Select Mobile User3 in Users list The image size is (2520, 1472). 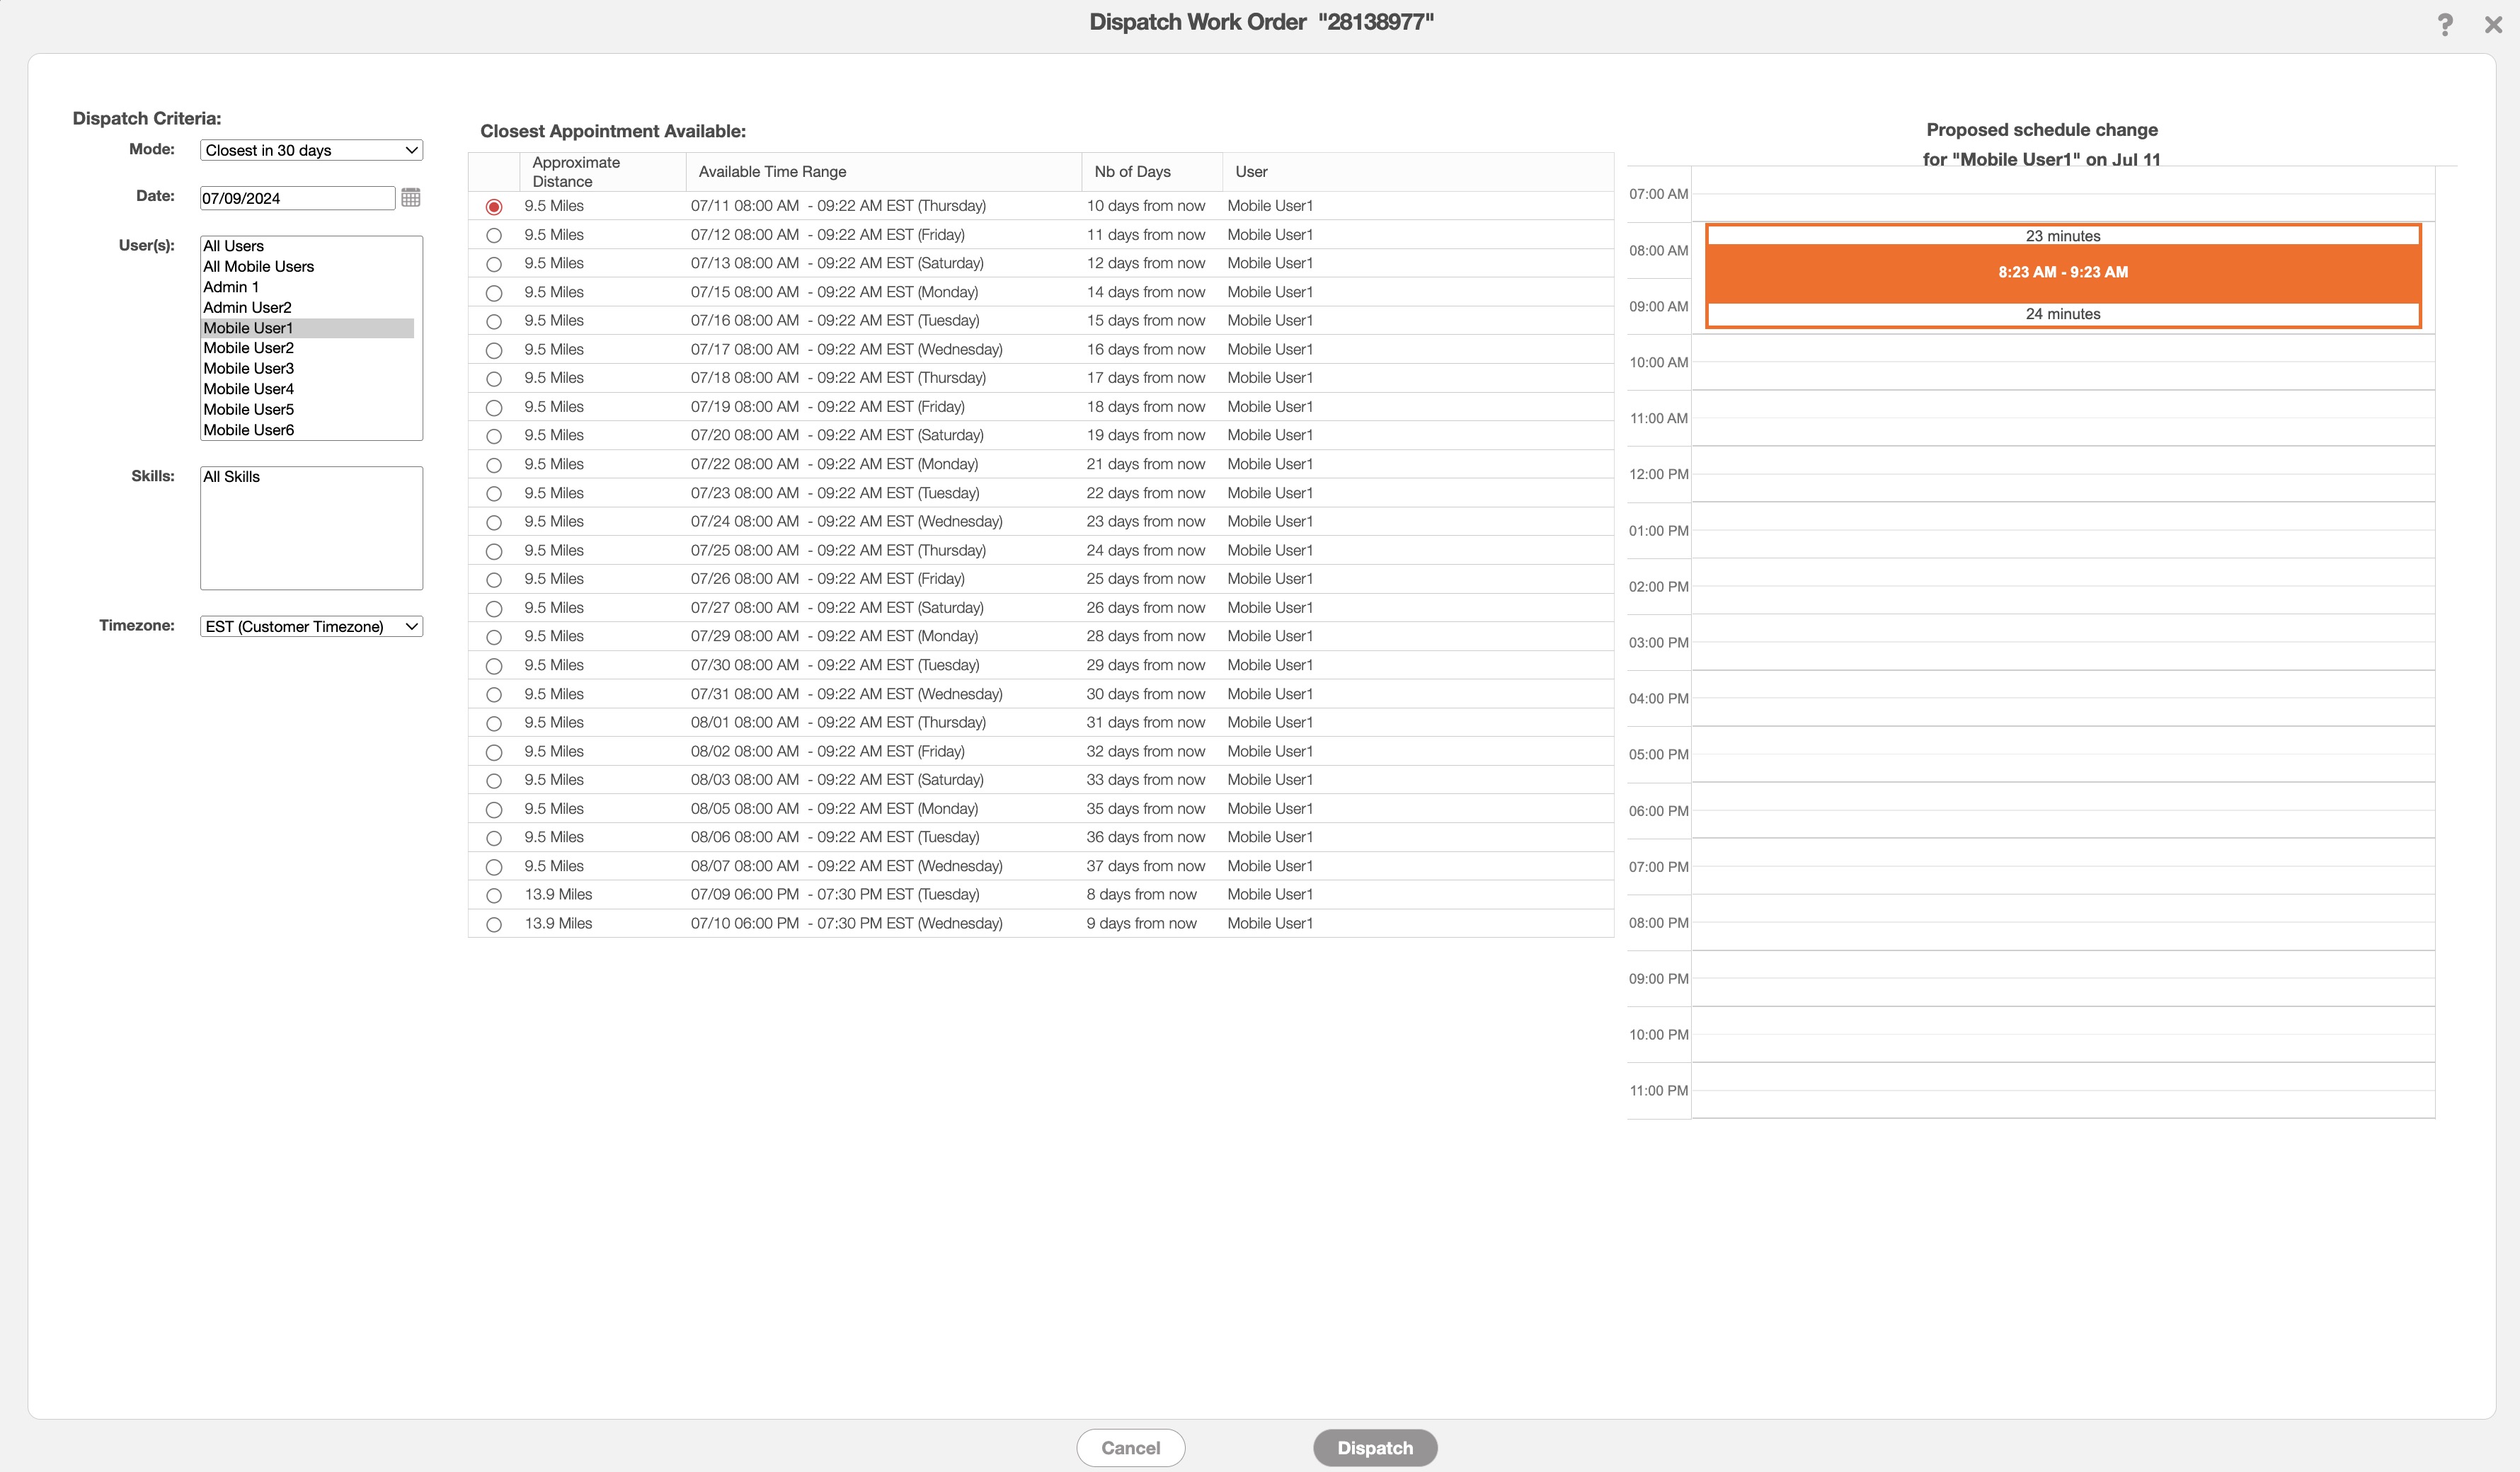click(249, 368)
